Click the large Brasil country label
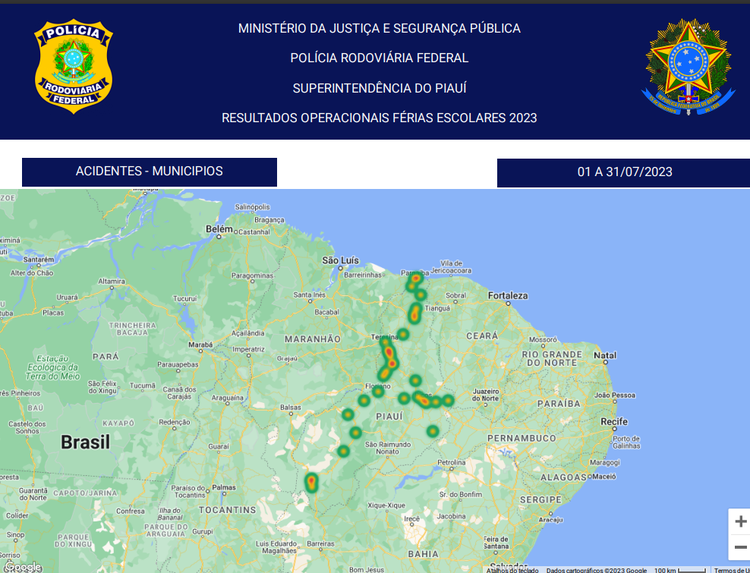The image size is (750, 573). (85, 442)
